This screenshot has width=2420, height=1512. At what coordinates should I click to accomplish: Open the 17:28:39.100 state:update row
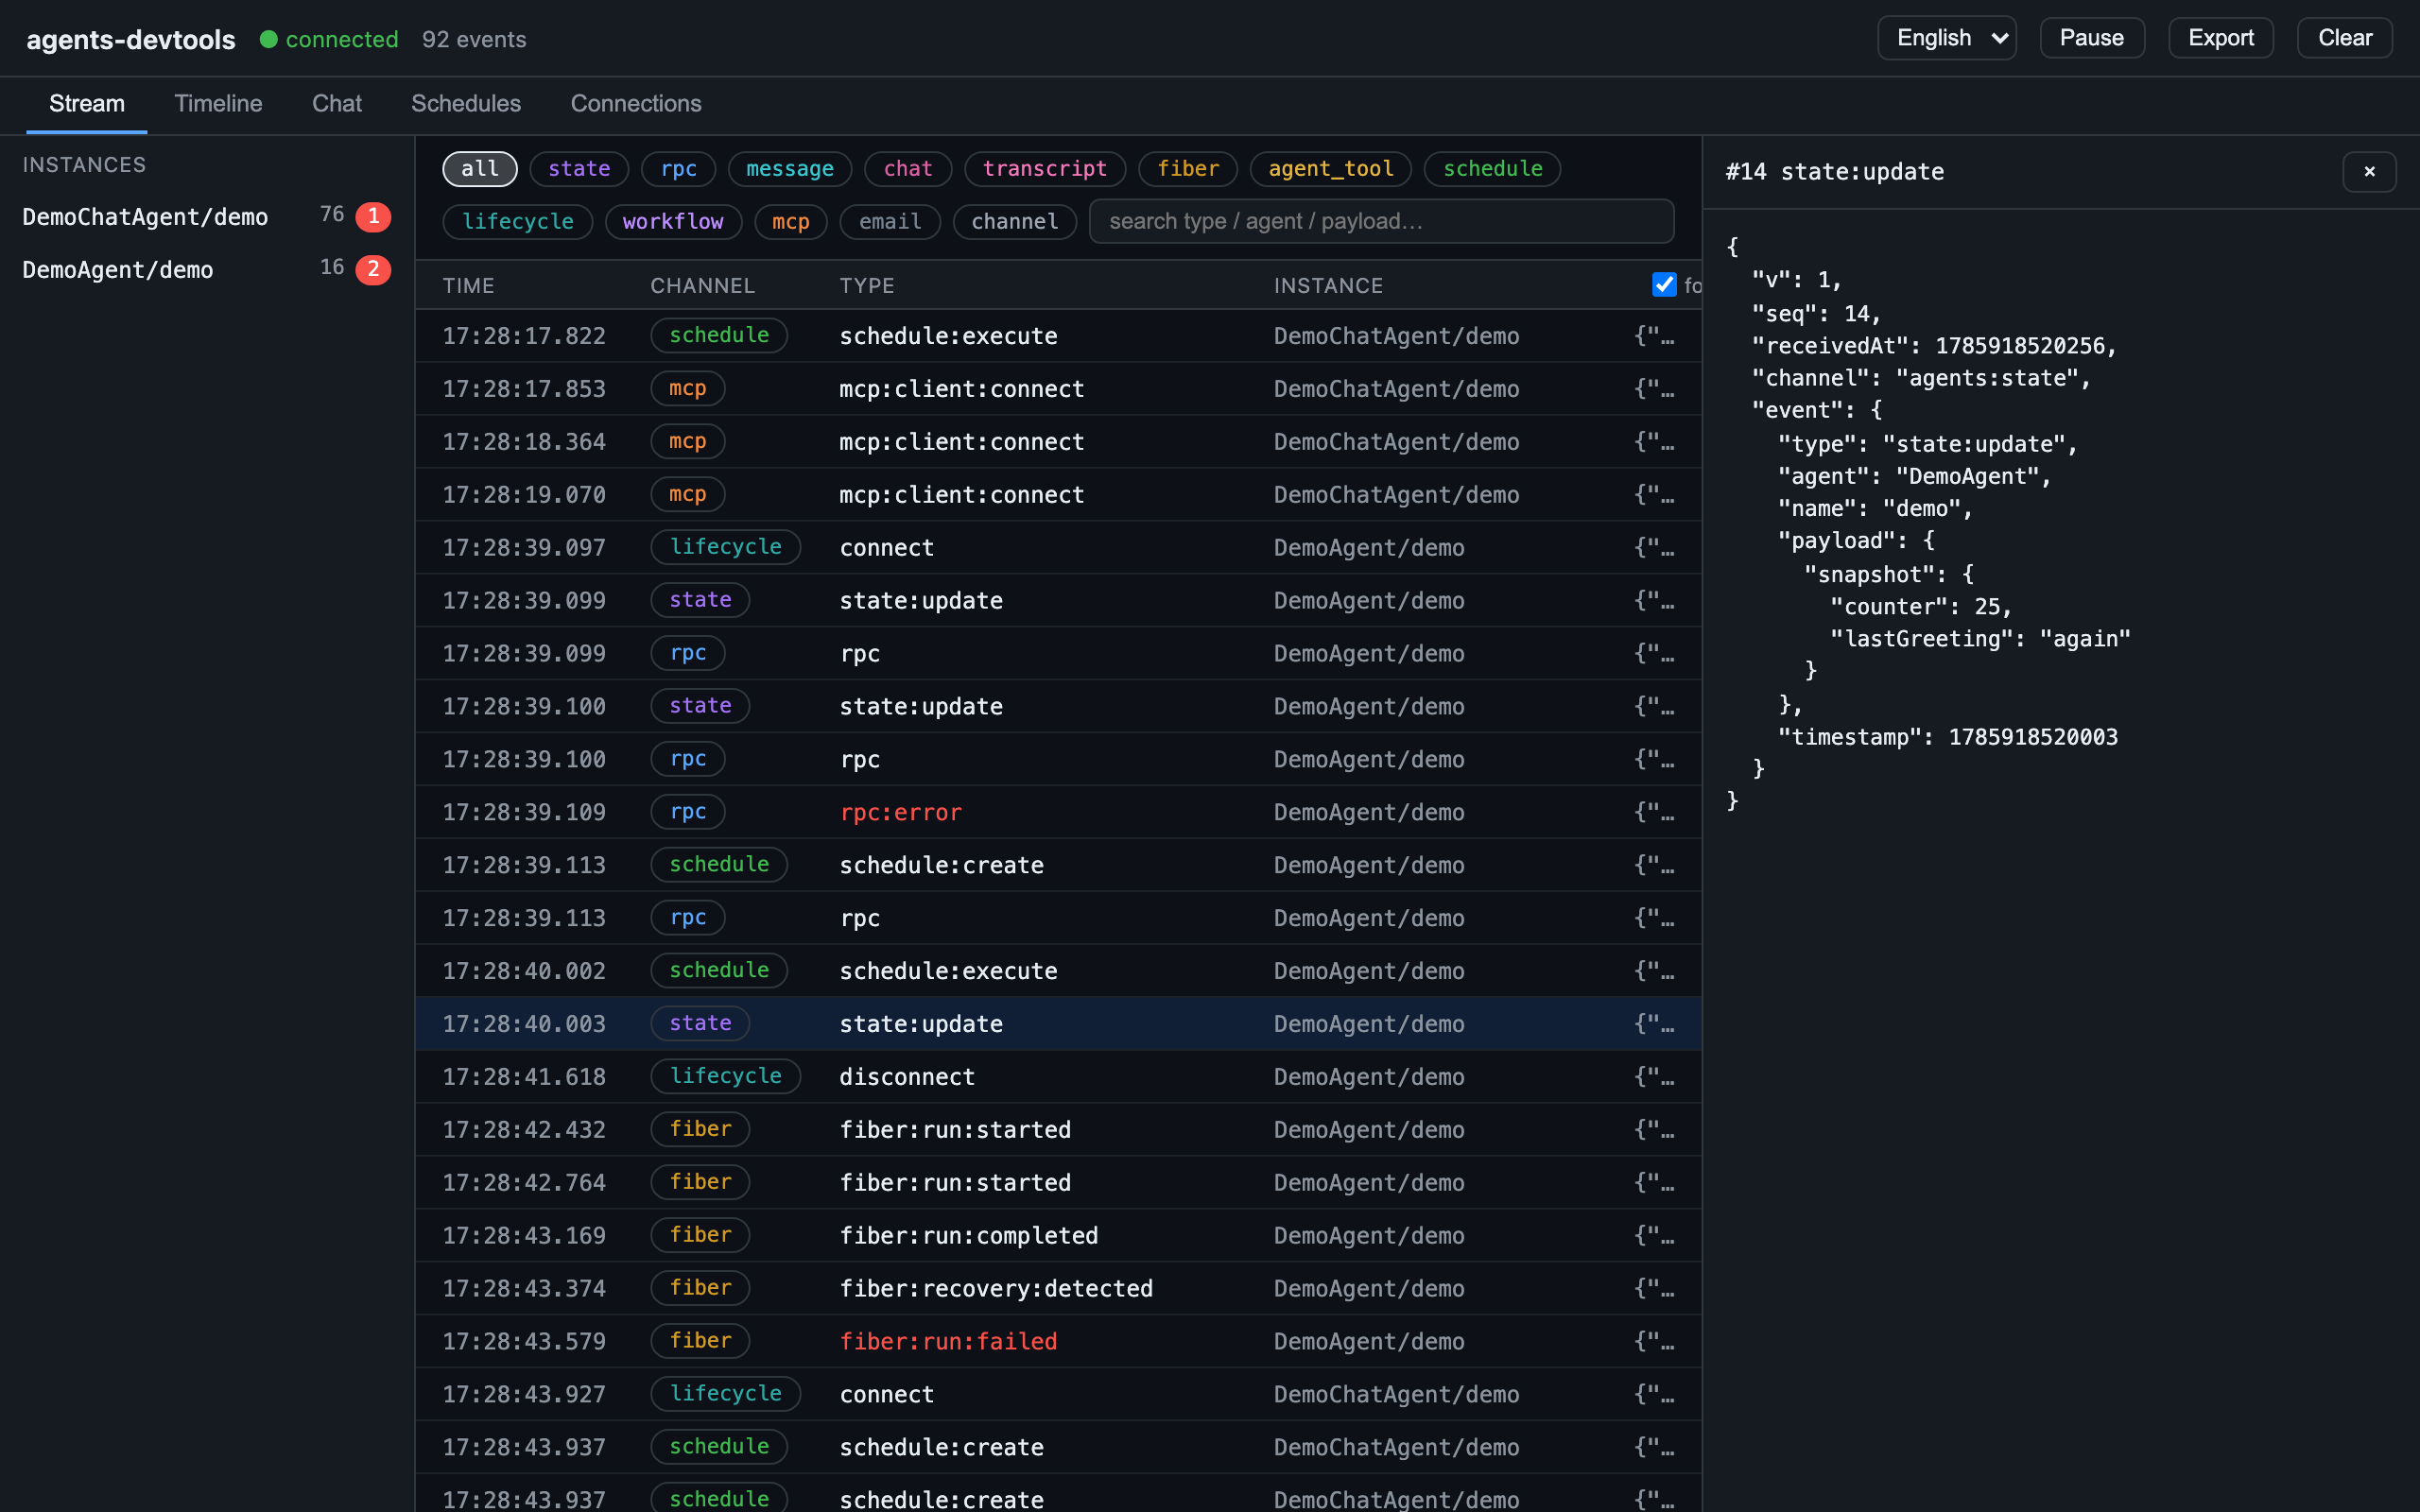pyautogui.click(x=1058, y=707)
